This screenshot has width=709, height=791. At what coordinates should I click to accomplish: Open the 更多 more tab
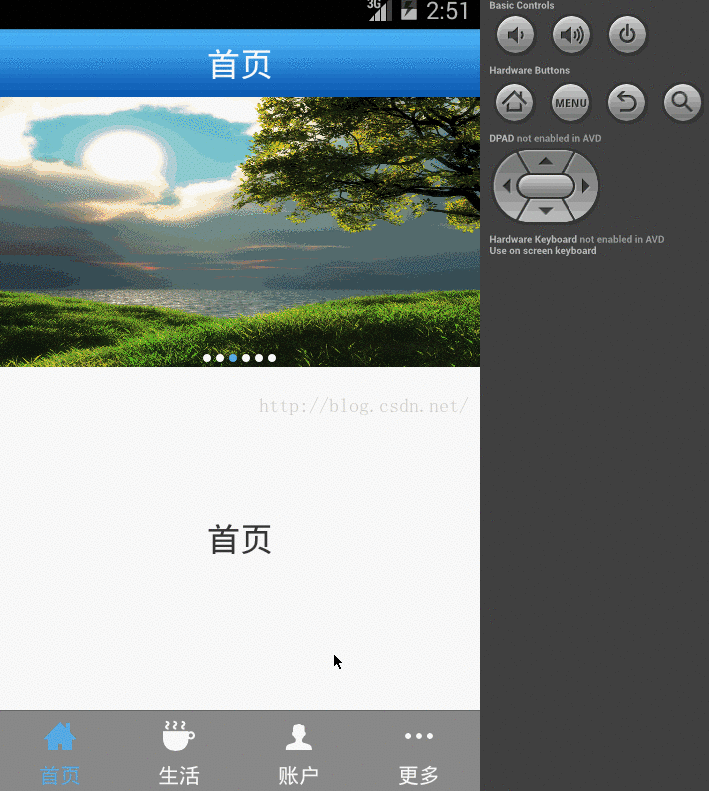pos(419,753)
